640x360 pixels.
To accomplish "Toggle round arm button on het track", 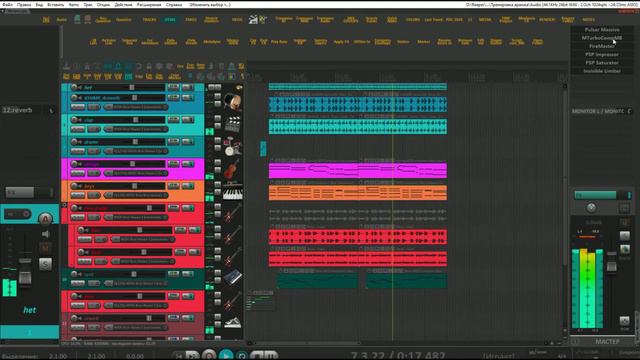I will pos(74,87).
